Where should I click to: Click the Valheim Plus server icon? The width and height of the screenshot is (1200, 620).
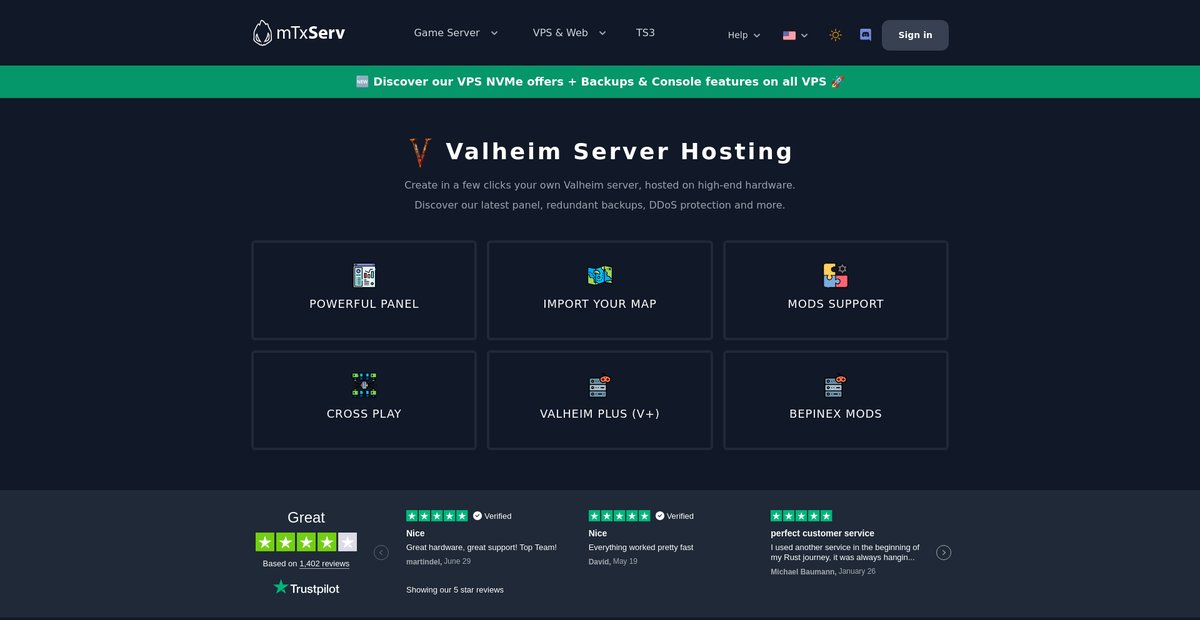[600, 386]
